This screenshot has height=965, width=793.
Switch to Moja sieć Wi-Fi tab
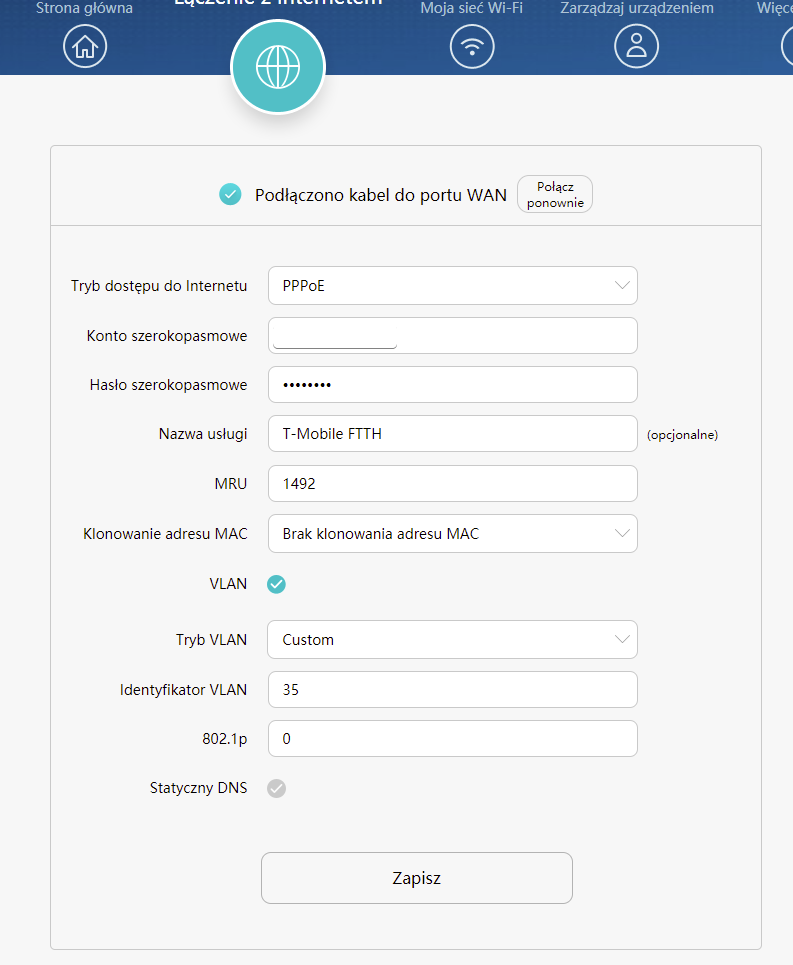click(x=471, y=8)
